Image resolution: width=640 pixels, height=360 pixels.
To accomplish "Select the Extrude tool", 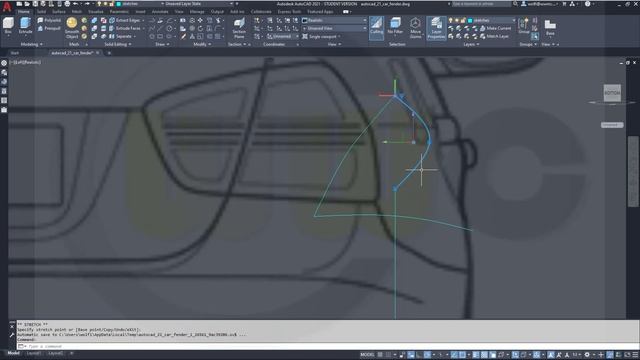I will [x=25, y=26].
